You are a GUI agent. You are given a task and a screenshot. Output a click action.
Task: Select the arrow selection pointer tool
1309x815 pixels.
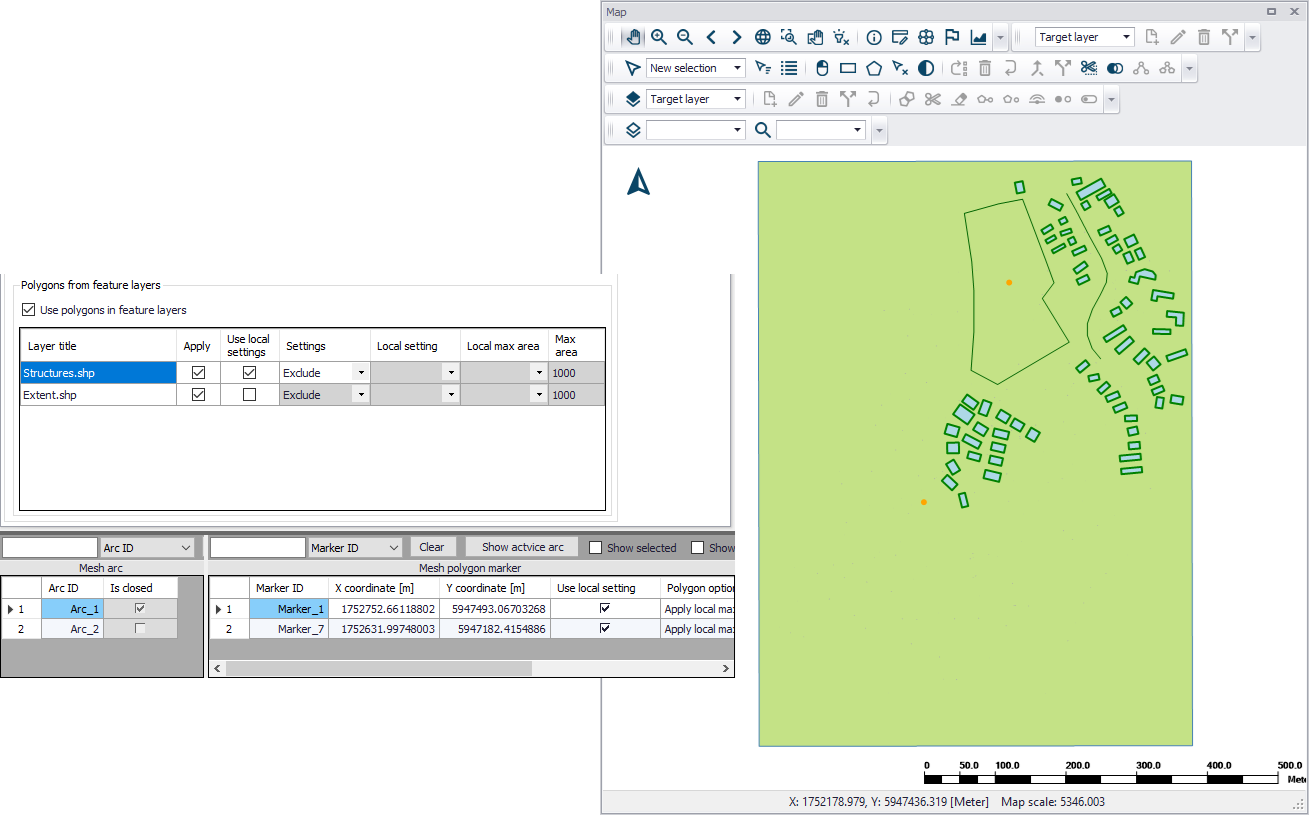633,68
